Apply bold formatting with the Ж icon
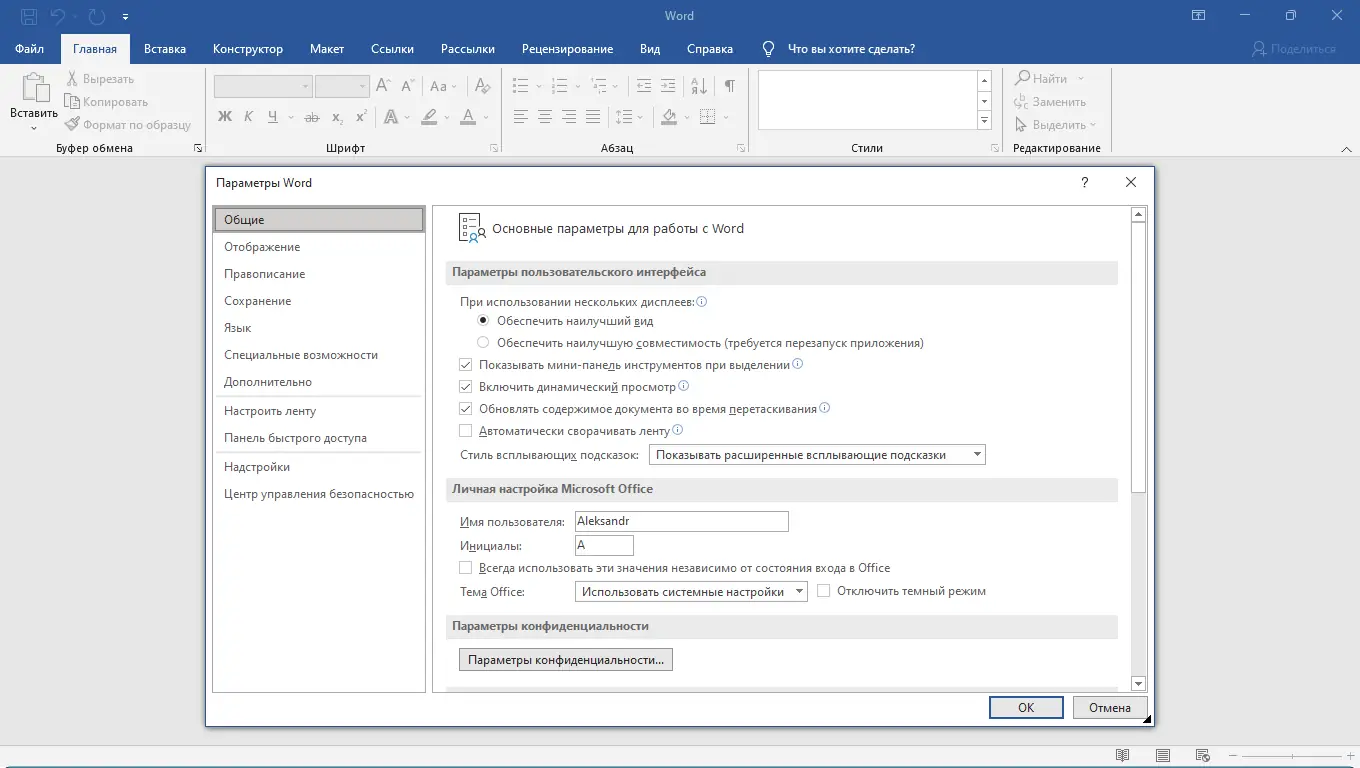This screenshot has height=768, width=1360. click(x=224, y=117)
